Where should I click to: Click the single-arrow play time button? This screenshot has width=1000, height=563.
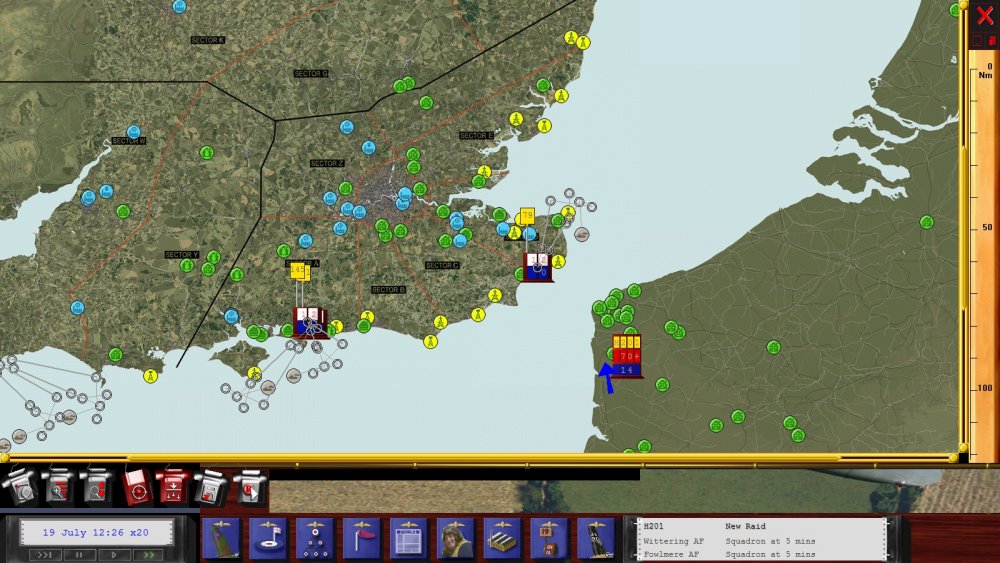click(114, 555)
